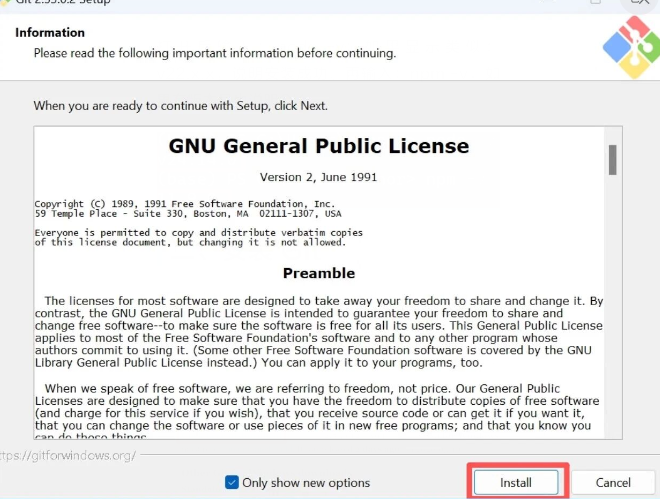Click the Only show new options label text
This screenshot has height=499, width=660.
coord(306,482)
